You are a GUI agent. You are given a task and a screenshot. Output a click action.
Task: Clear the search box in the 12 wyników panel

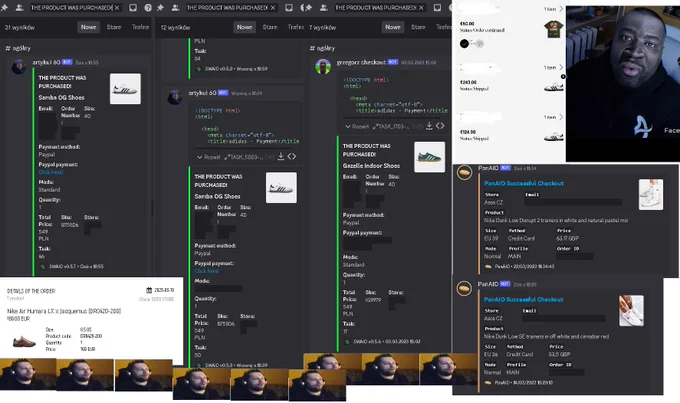[273, 7]
